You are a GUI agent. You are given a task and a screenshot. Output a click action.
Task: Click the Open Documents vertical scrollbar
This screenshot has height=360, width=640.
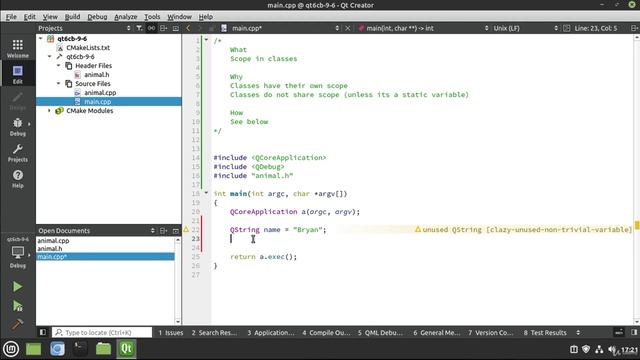(x=178, y=281)
